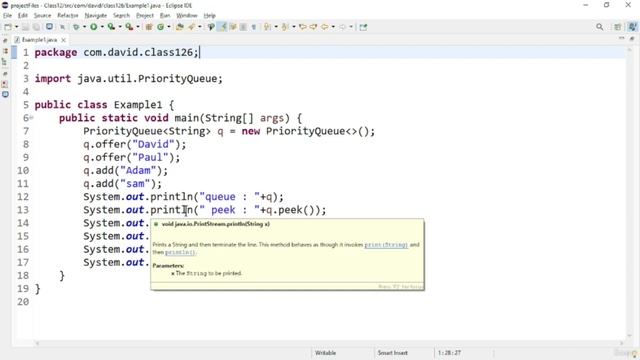Viewport: 640px width, 360px height.
Task: Toggle Mark Occurrences icon
Action: [x=211, y=27]
